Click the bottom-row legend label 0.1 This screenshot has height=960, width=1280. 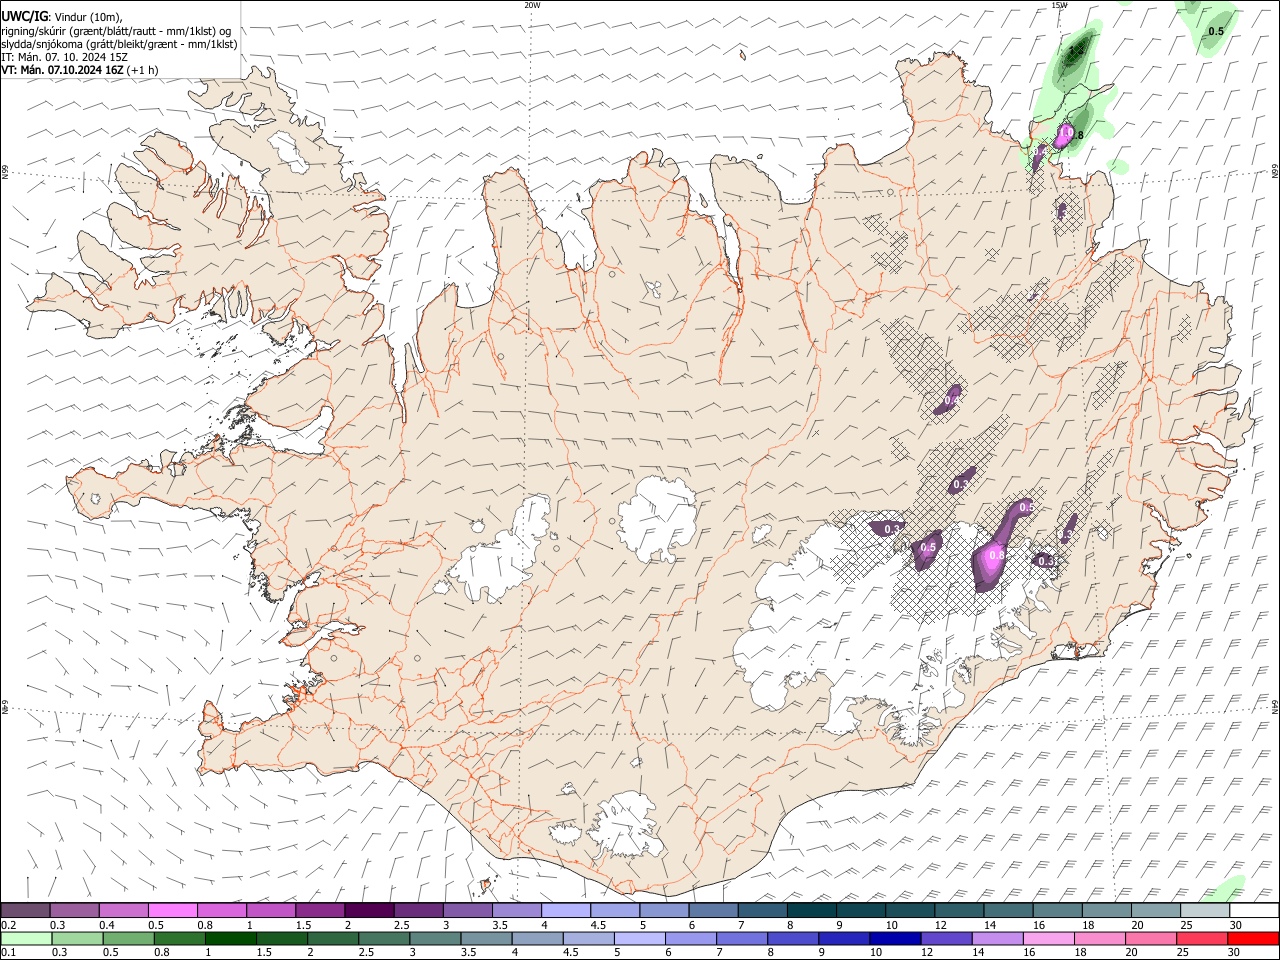click(9, 952)
